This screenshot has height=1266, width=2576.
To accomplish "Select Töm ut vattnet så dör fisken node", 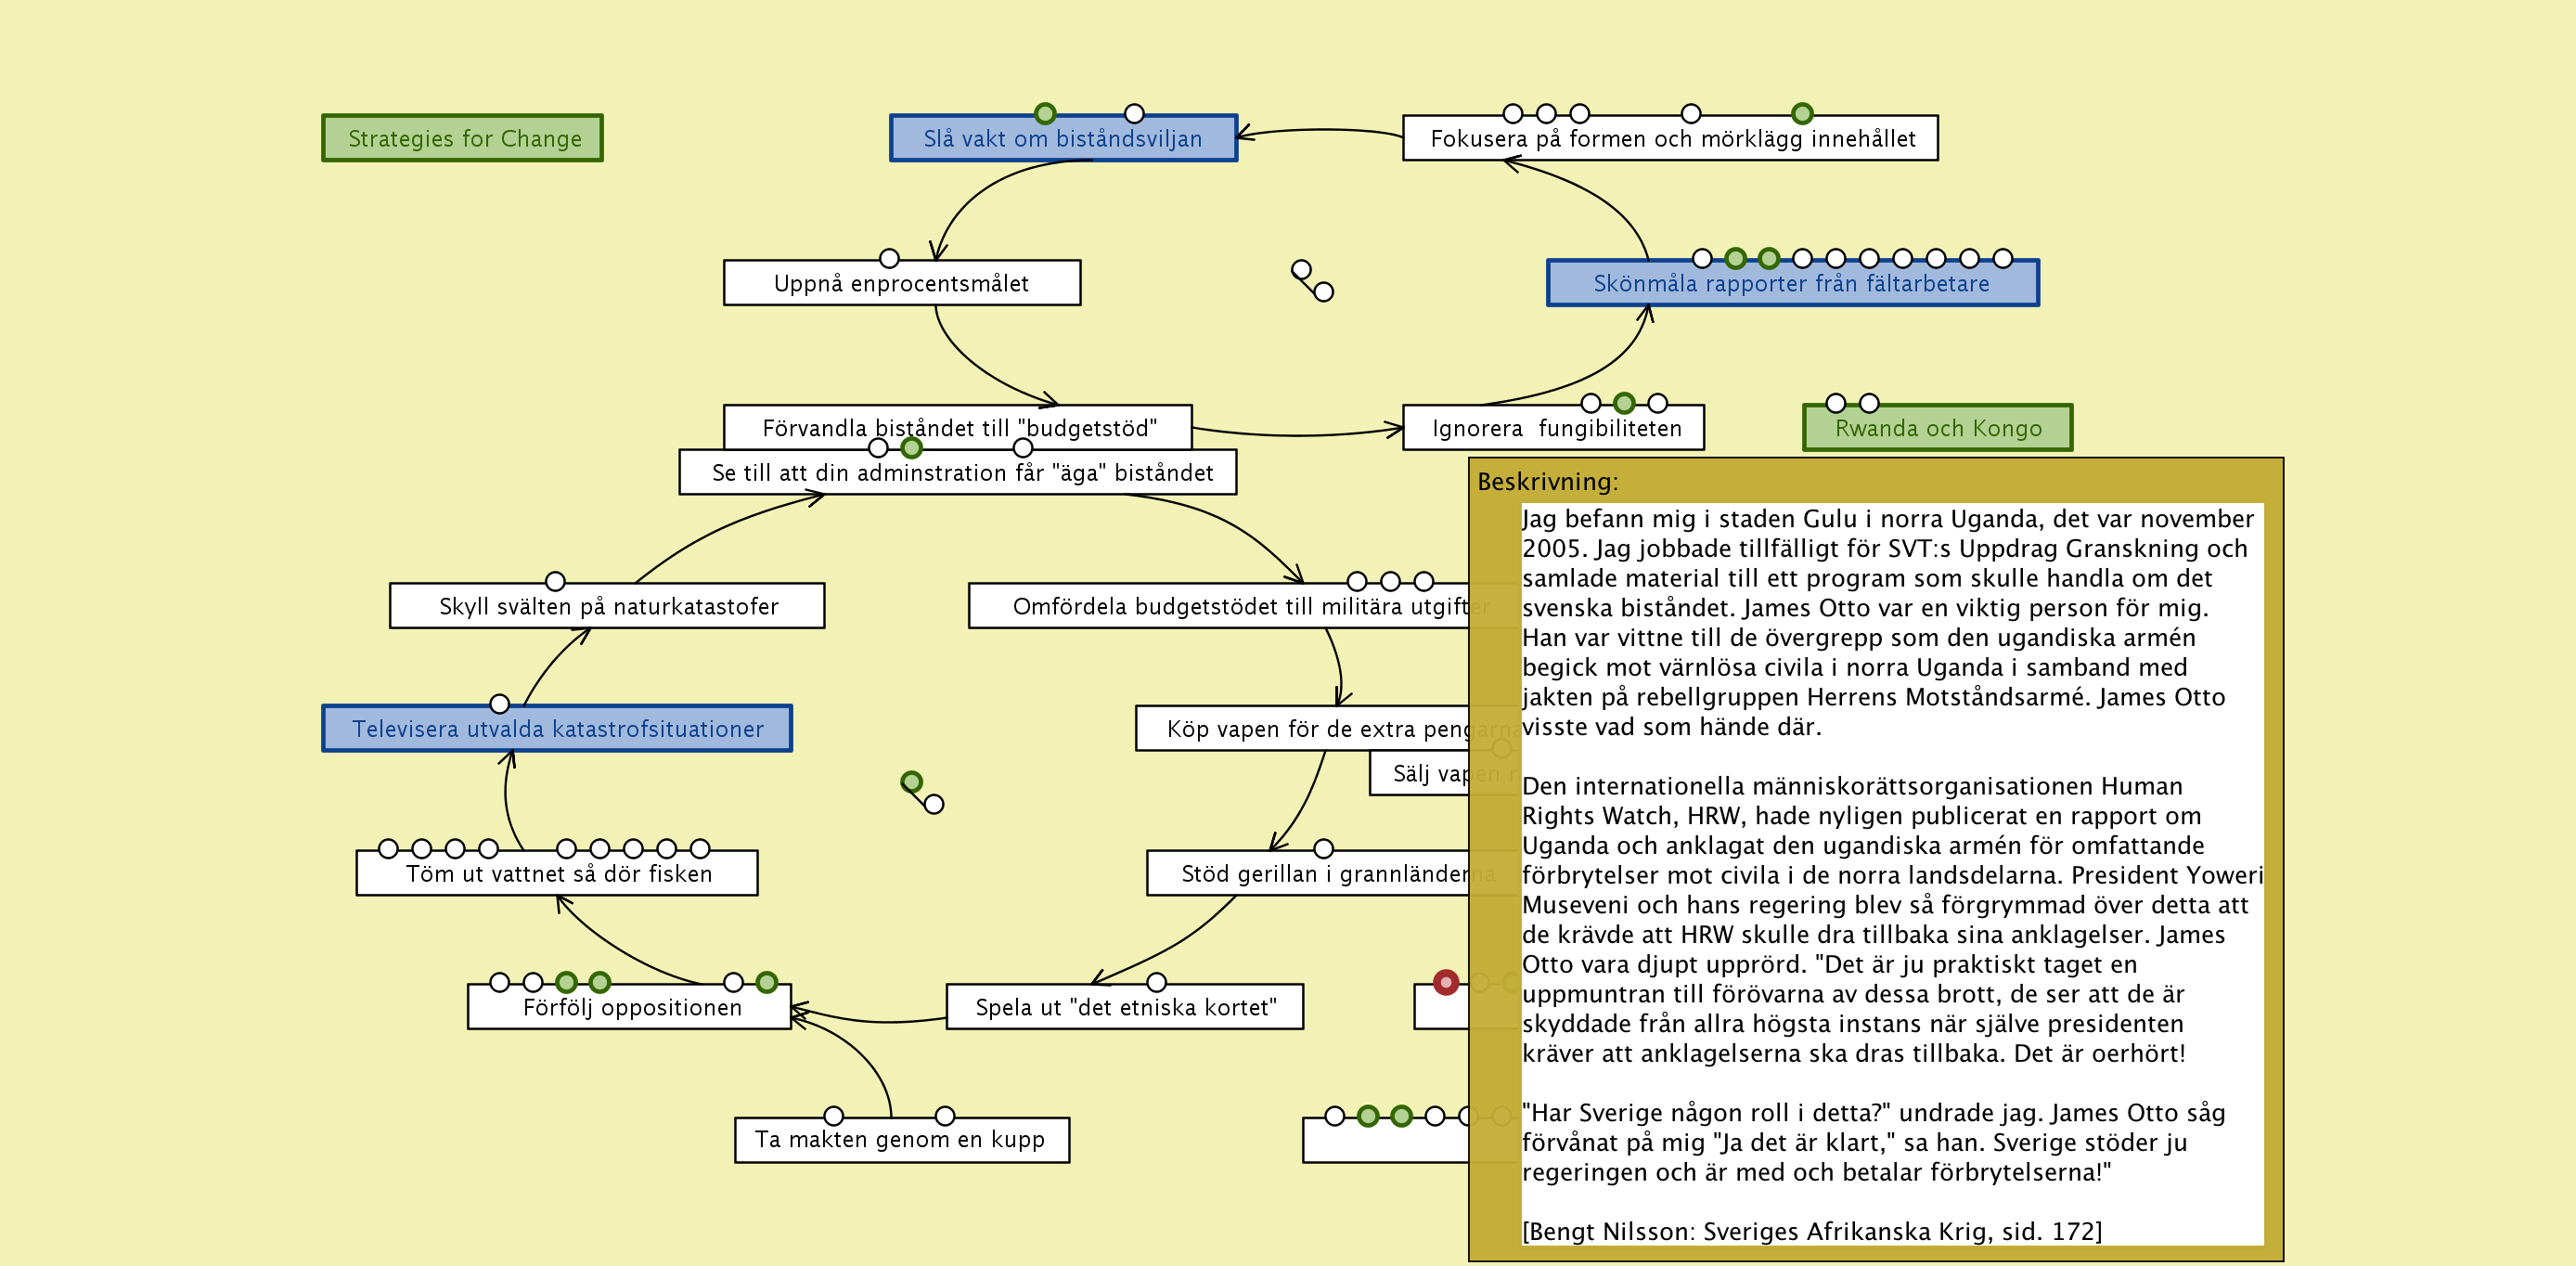I will coord(557,874).
